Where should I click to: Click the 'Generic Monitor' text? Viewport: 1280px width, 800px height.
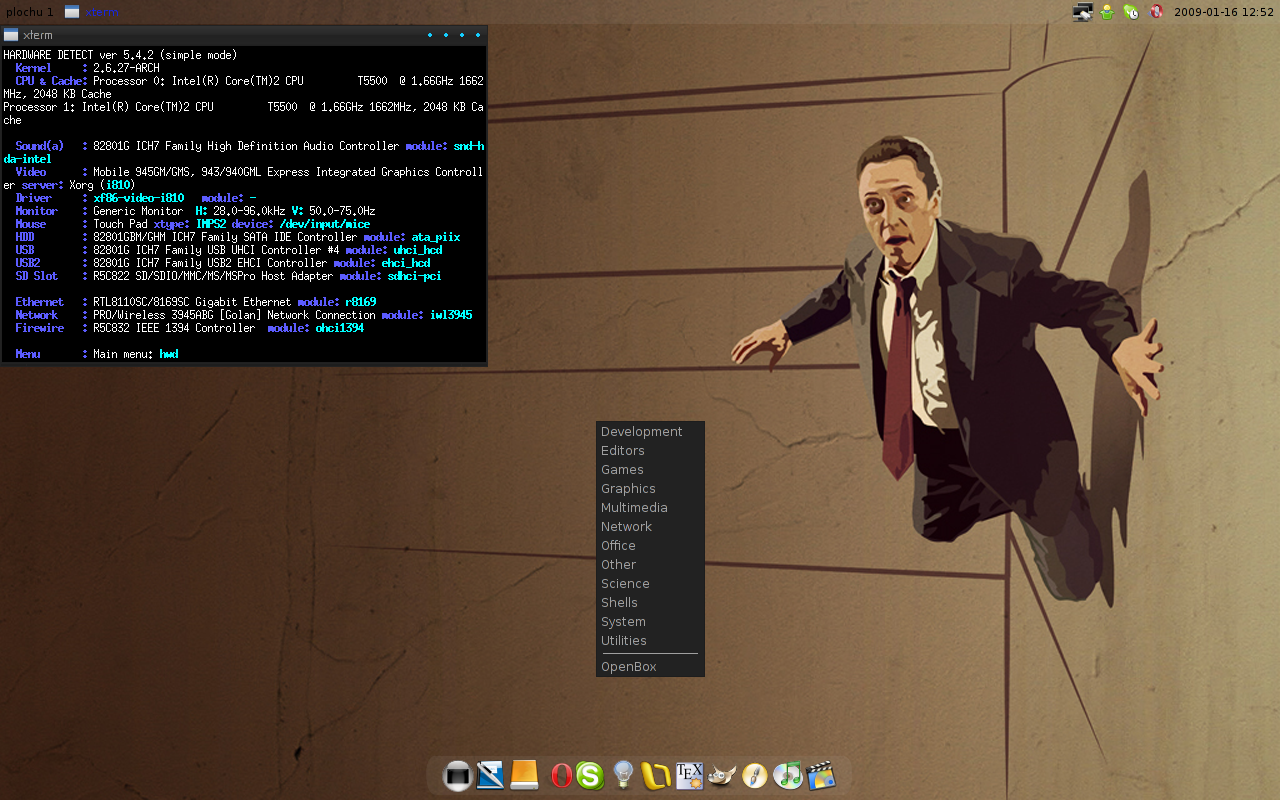click(x=138, y=211)
